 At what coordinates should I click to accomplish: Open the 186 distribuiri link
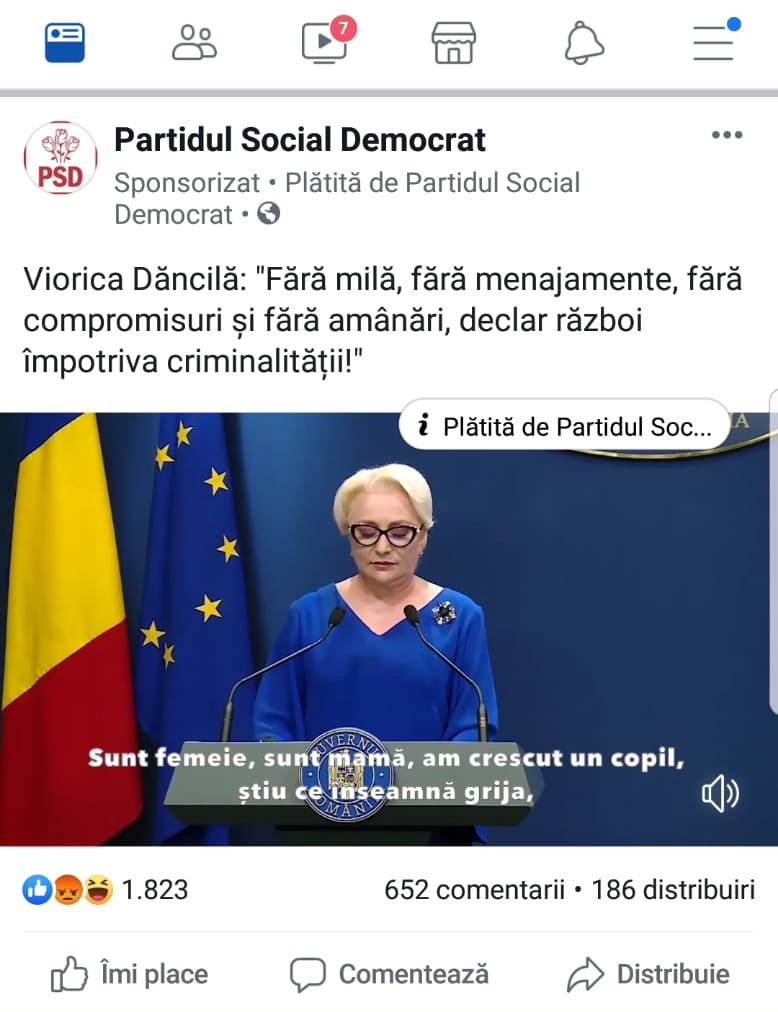coord(673,890)
